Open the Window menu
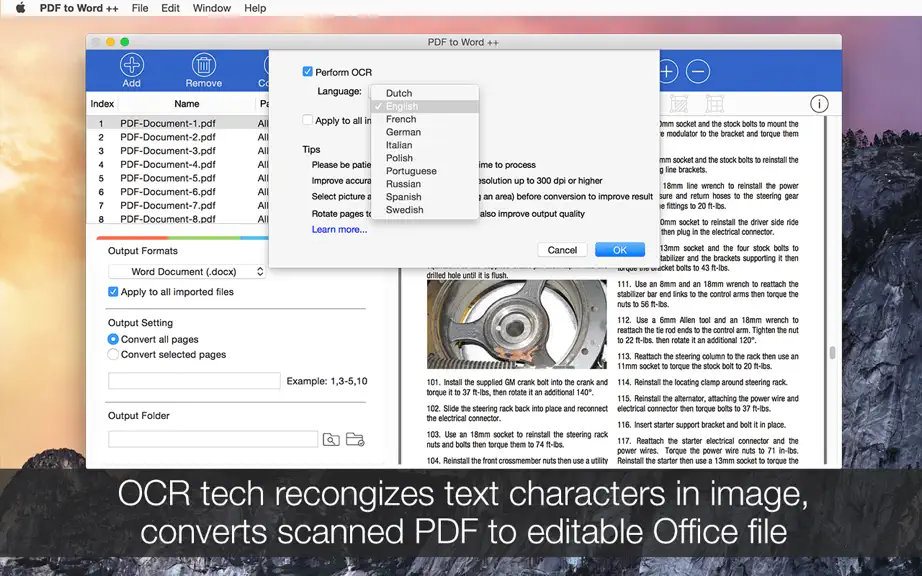The width and height of the screenshot is (922, 576). click(212, 8)
